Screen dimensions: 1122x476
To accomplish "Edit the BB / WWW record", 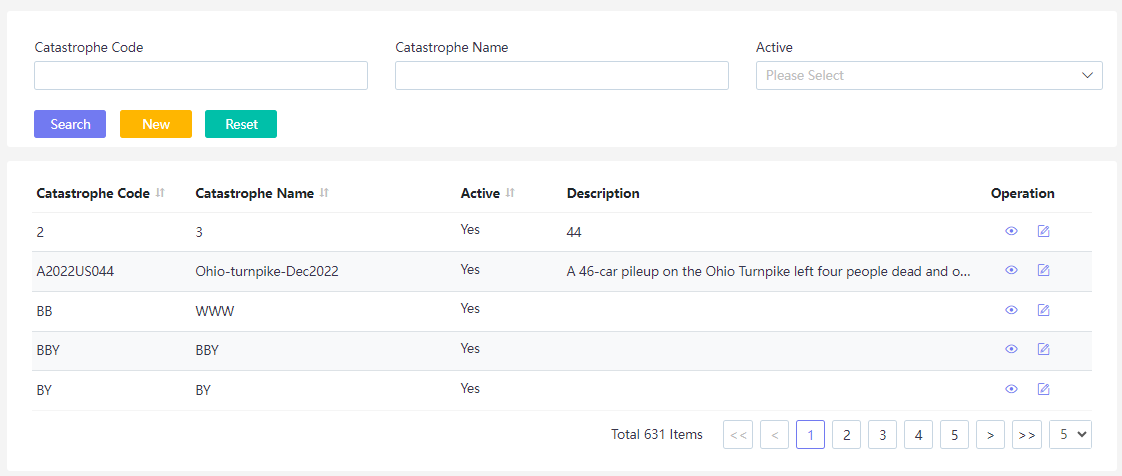I will (x=1043, y=310).
